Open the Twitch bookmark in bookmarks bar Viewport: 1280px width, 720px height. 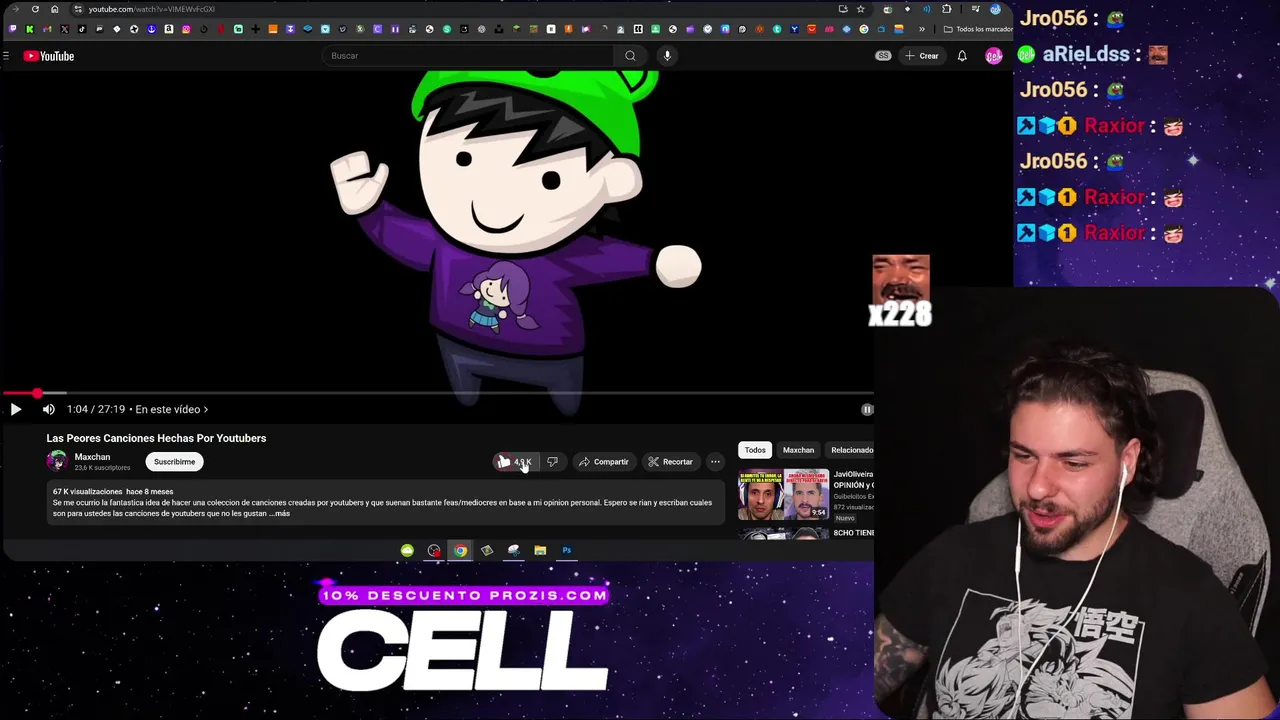coord(12,29)
